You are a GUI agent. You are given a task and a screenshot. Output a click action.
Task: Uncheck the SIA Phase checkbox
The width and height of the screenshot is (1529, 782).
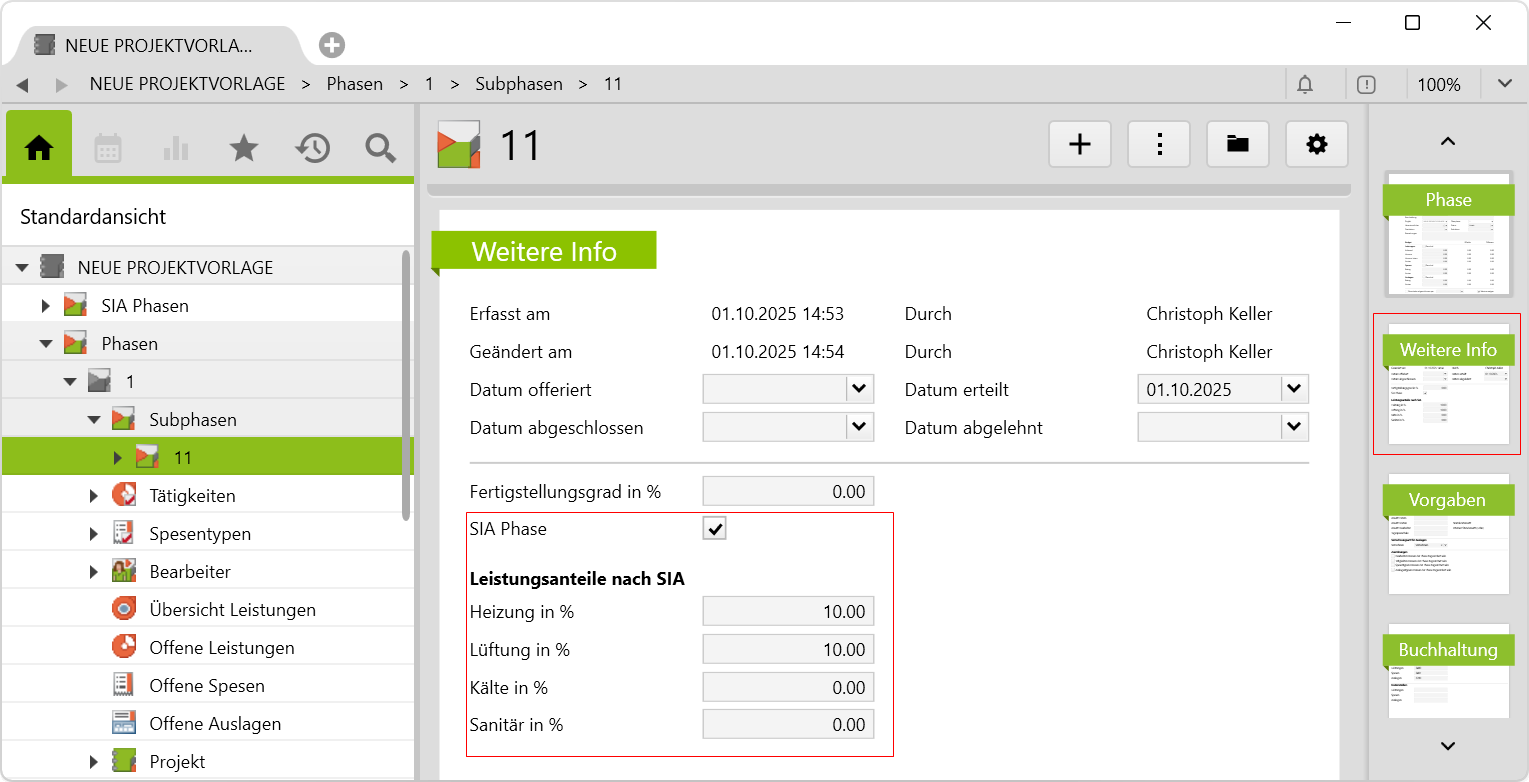pyautogui.click(x=714, y=529)
